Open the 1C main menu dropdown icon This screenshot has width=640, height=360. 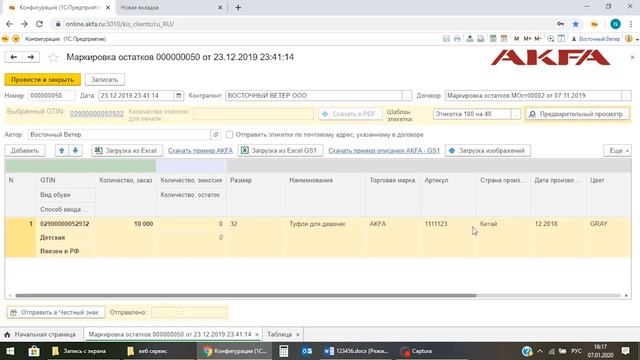[x=16, y=39]
